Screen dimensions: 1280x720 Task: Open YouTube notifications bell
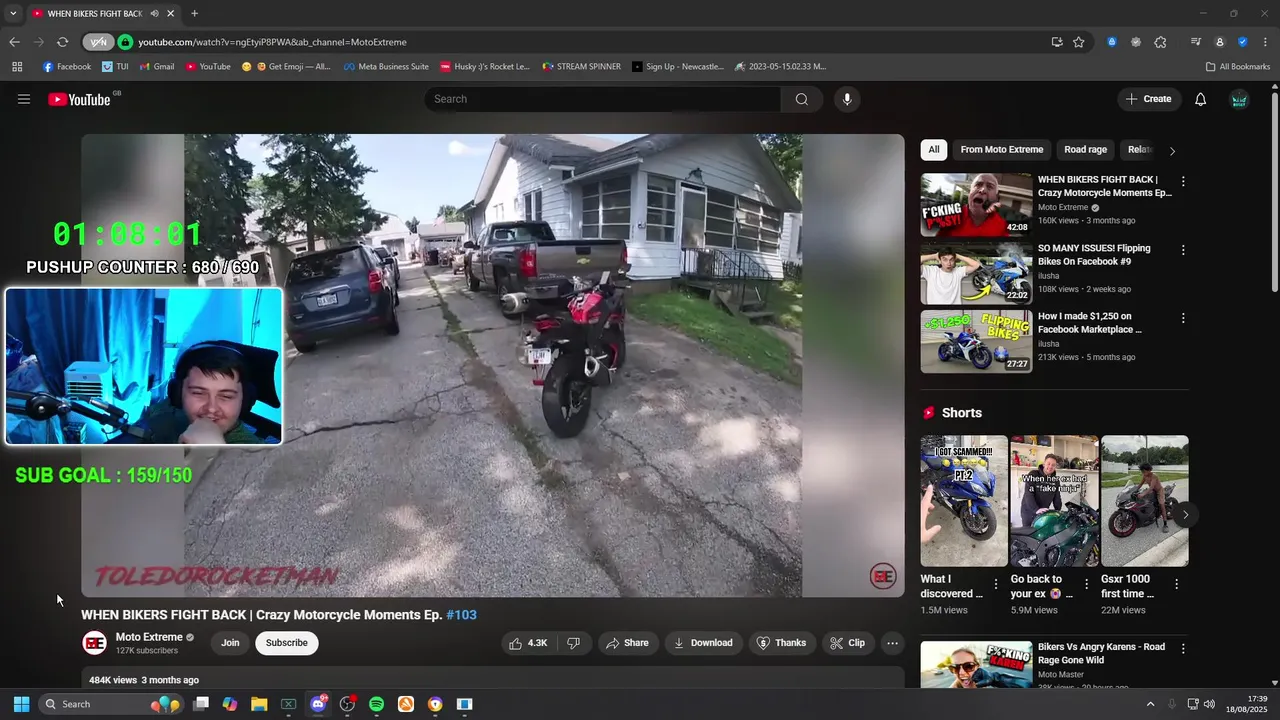coord(1201,99)
